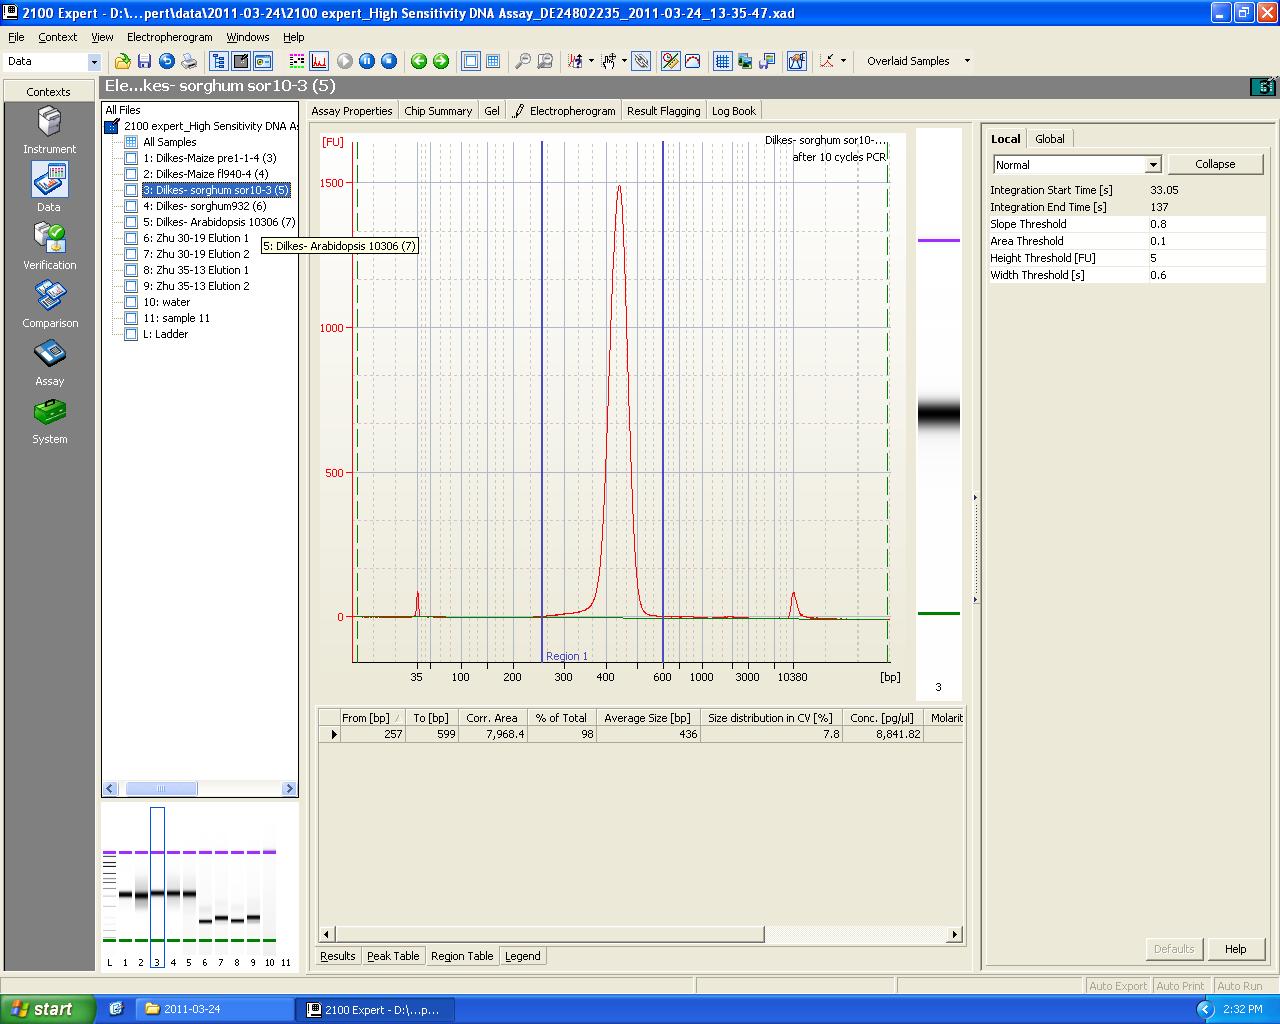Click the right blue Region 1 boundary line
This screenshot has height=1024, width=1280.
pyautogui.click(x=663, y=400)
